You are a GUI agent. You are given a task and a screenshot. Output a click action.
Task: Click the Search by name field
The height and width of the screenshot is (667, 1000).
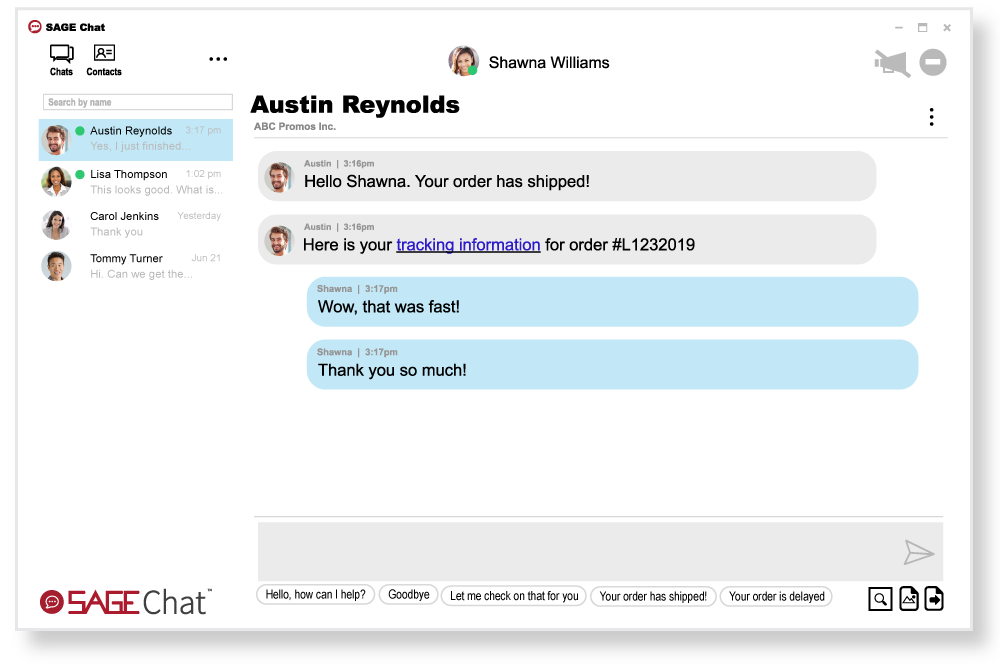pyautogui.click(x=138, y=102)
